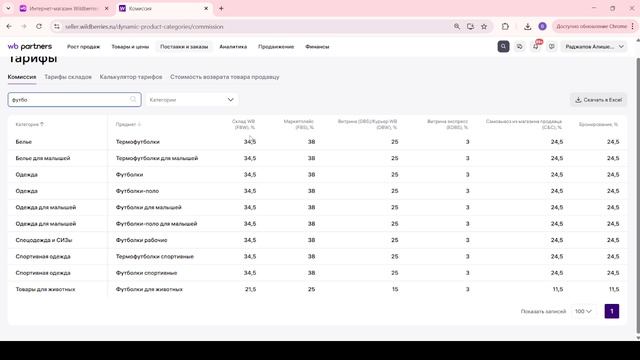The image size is (640, 360).
Task: Open the Поставки и заказы menu
Action: pos(184,47)
